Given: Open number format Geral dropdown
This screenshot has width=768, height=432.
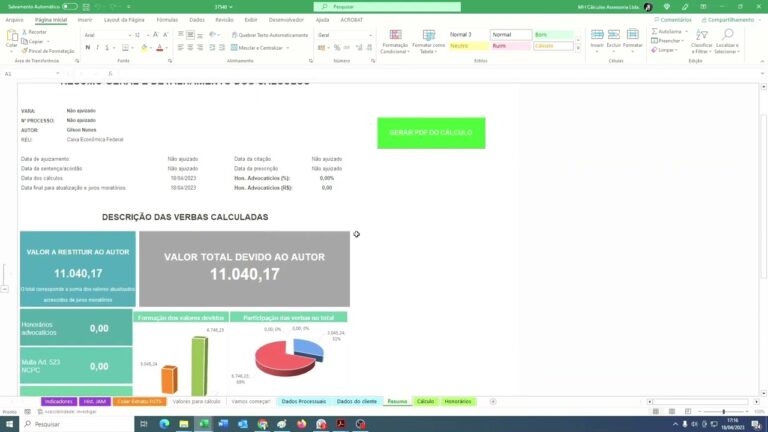Looking at the screenshot, I should coord(370,35).
